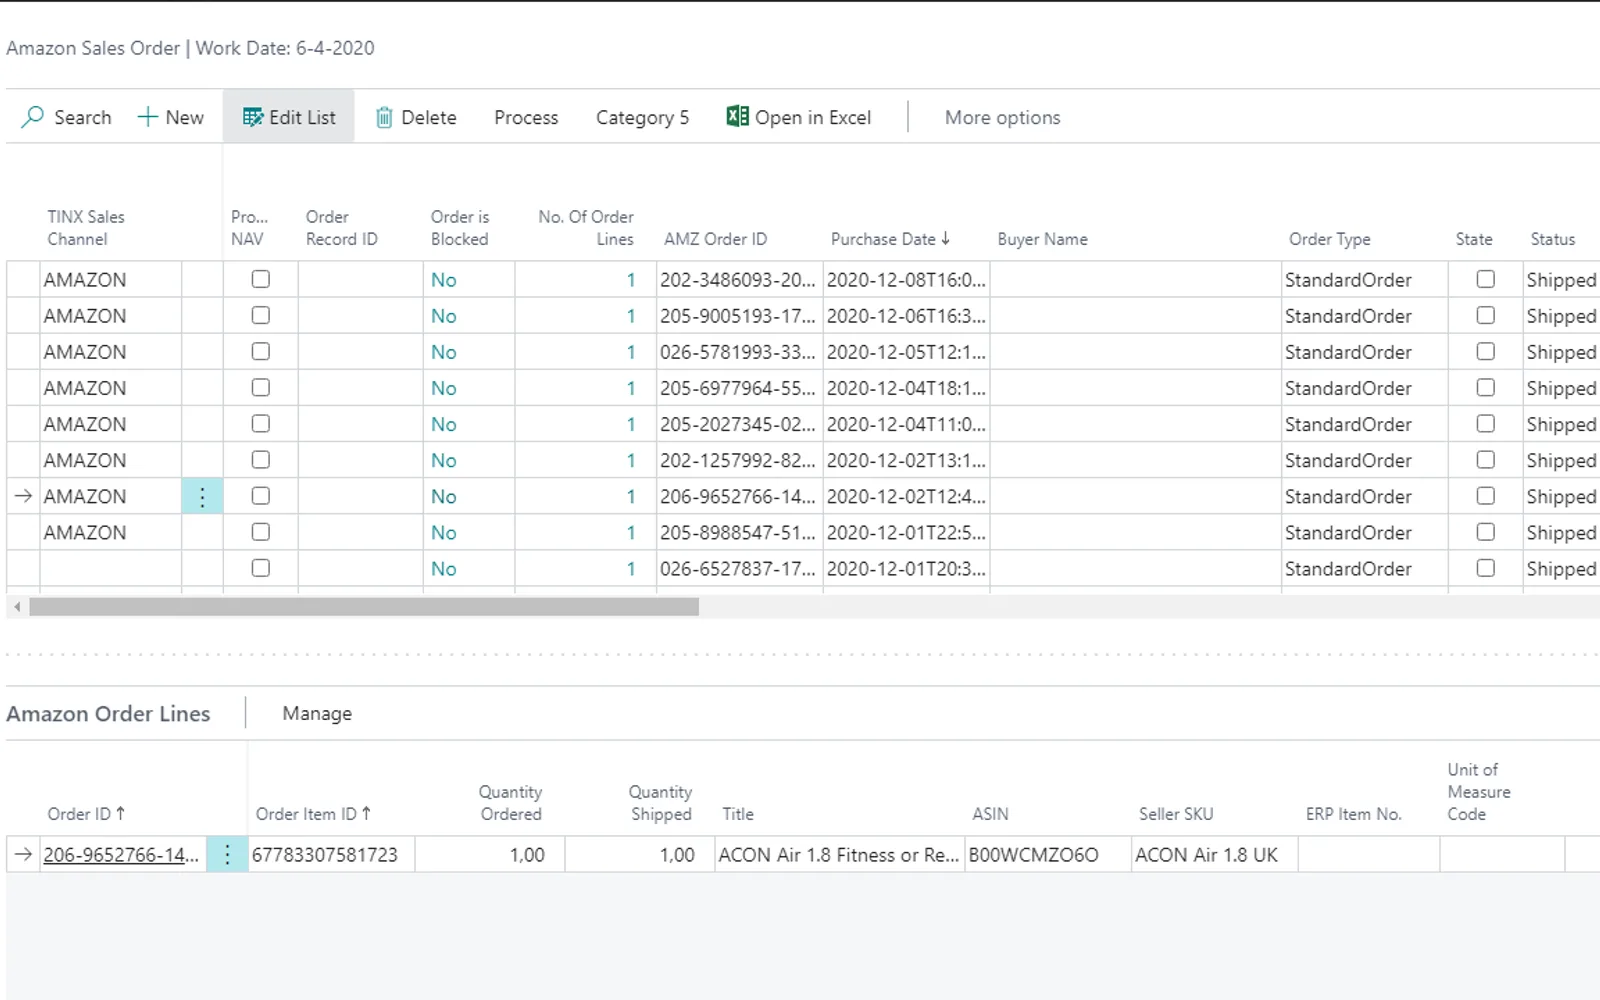Click Unit of Measure Code cell
This screenshot has height=1000, width=1600.
(x=1502, y=855)
